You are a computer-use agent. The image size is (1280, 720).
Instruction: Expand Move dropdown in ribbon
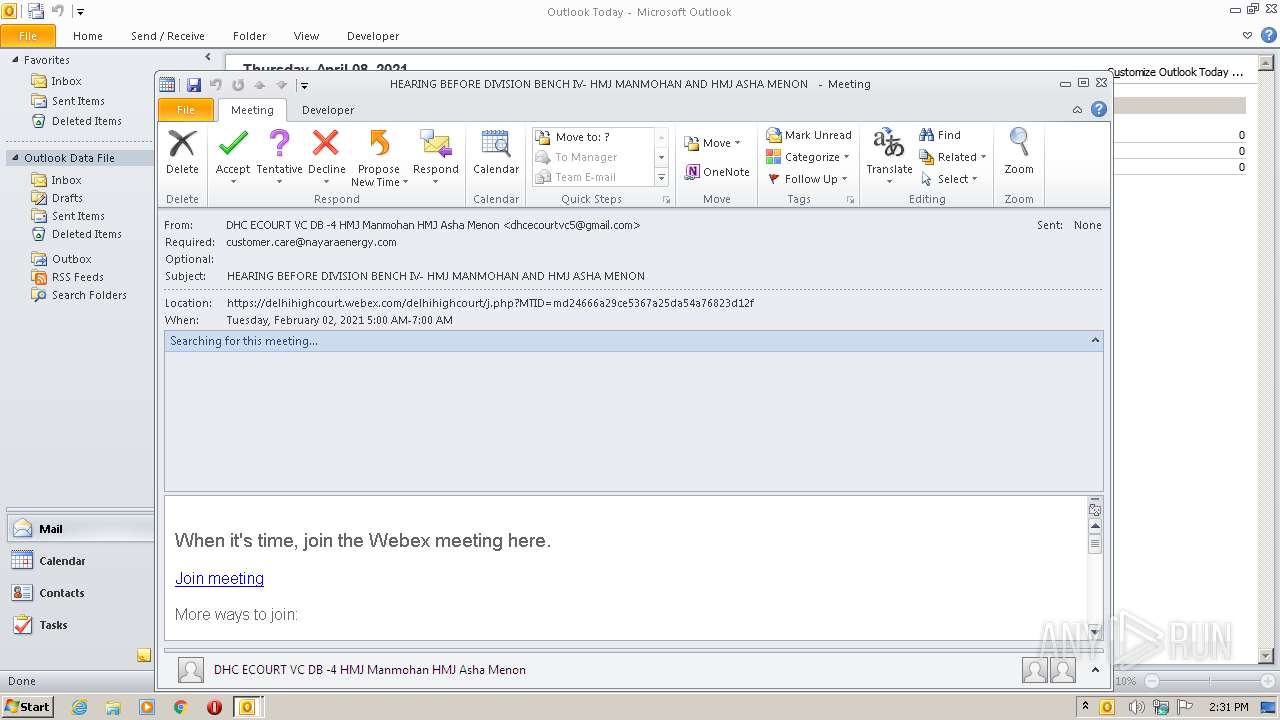click(712, 143)
